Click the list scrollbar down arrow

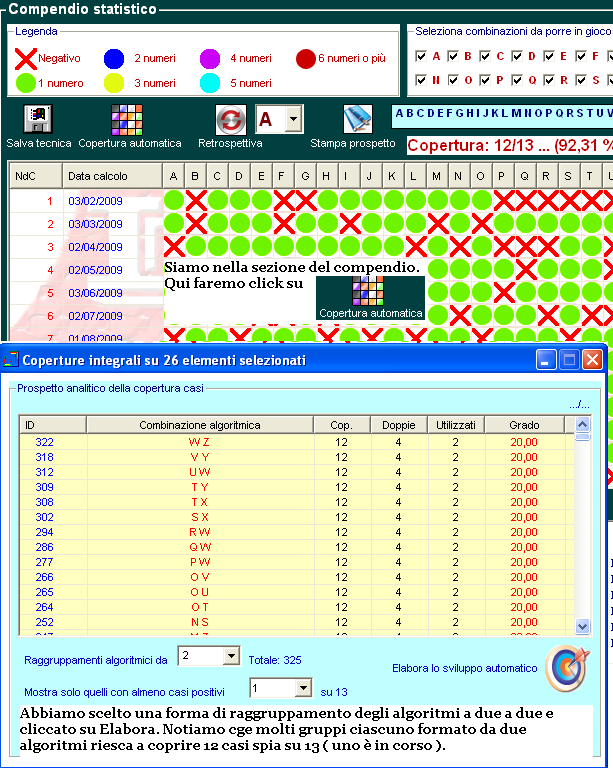(583, 626)
